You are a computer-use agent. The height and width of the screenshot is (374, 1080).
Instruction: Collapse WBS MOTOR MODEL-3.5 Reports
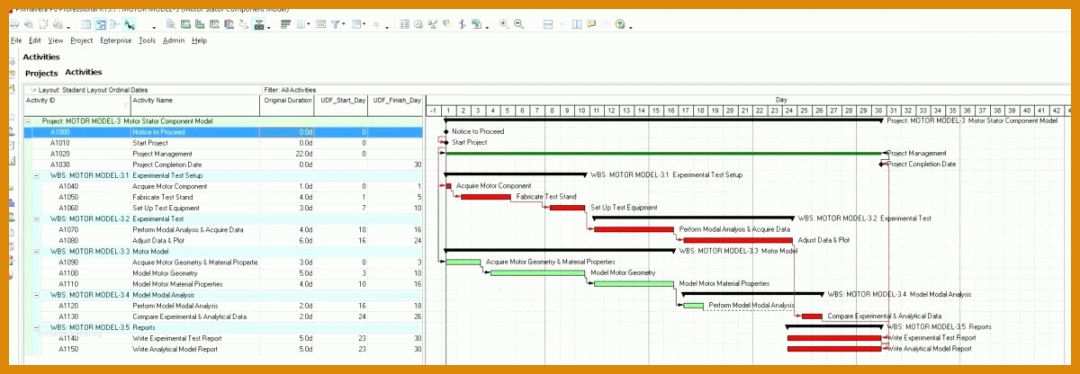pyautogui.click(x=36, y=328)
